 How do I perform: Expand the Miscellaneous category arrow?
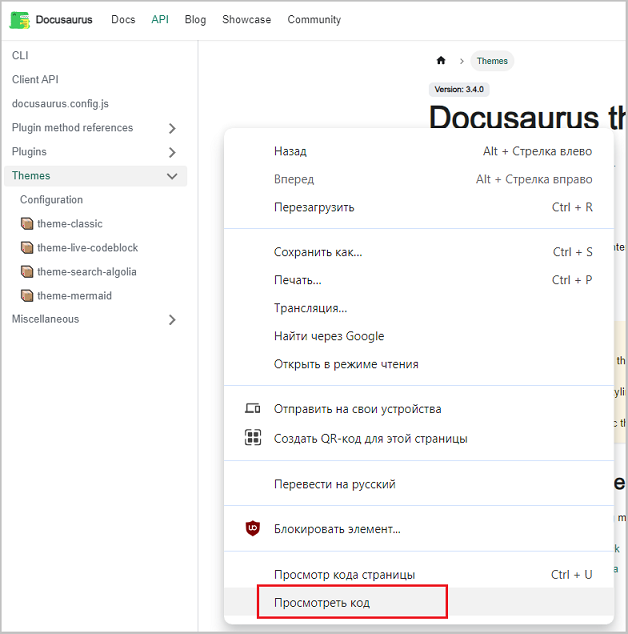172,320
